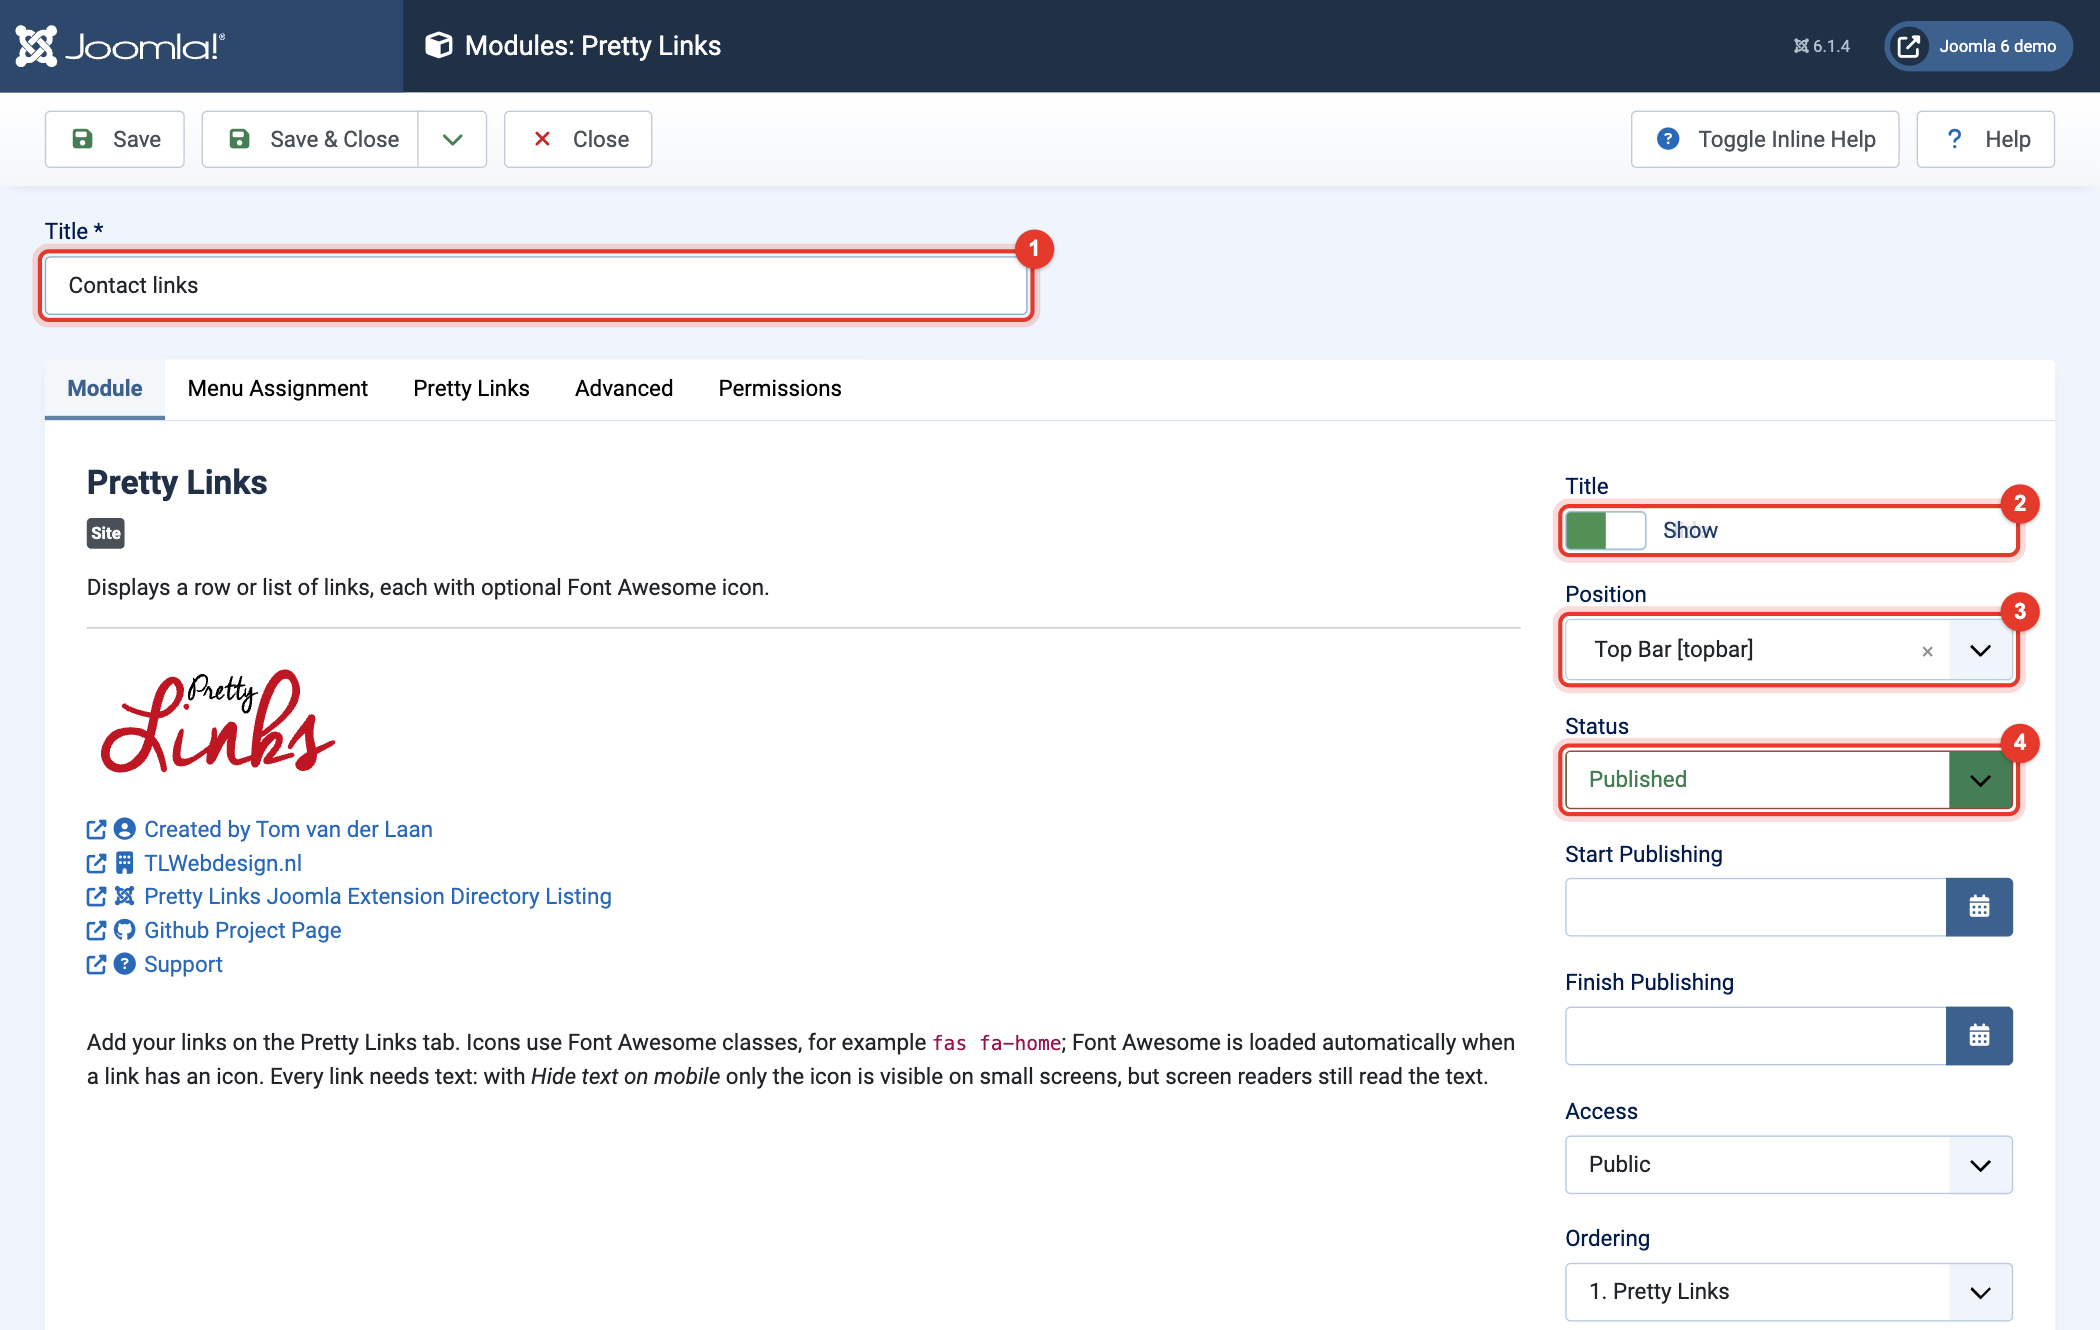Open the Access Public dropdown
The height and width of the screenshot is (1330, 2100).
click(1789, 1165)
